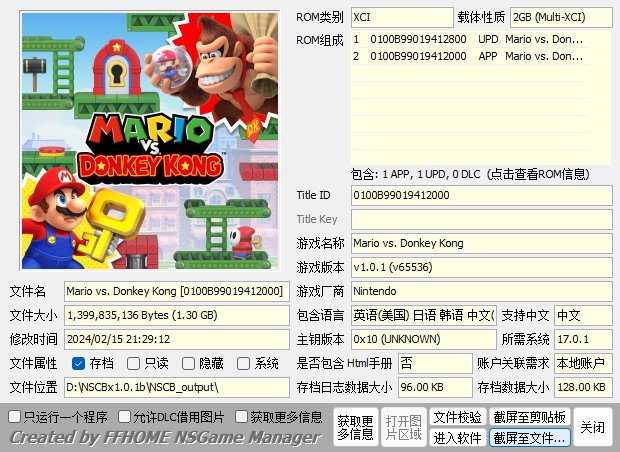The image size is (620, 452).
Task: Copy screenshot with 截屏至剪贴板 button
Action: [529, 417]
